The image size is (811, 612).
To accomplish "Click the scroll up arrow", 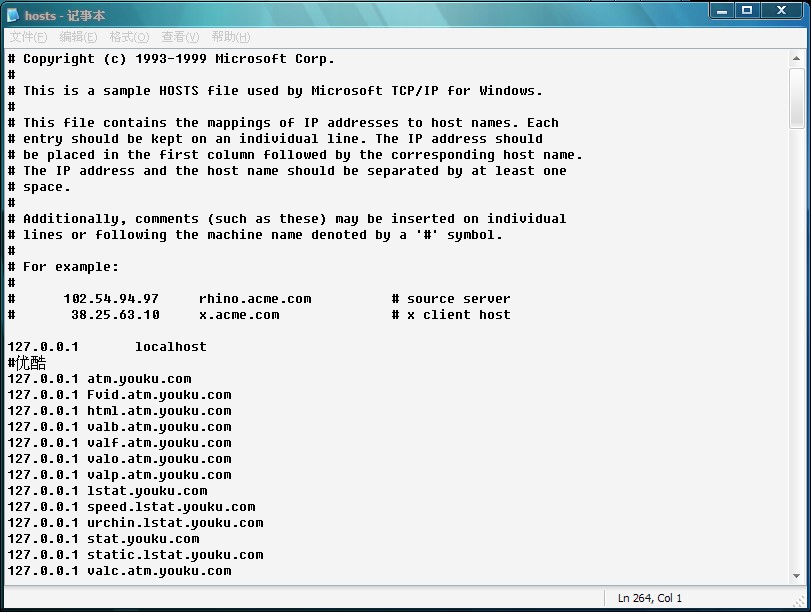I will [x=797, y=58].
